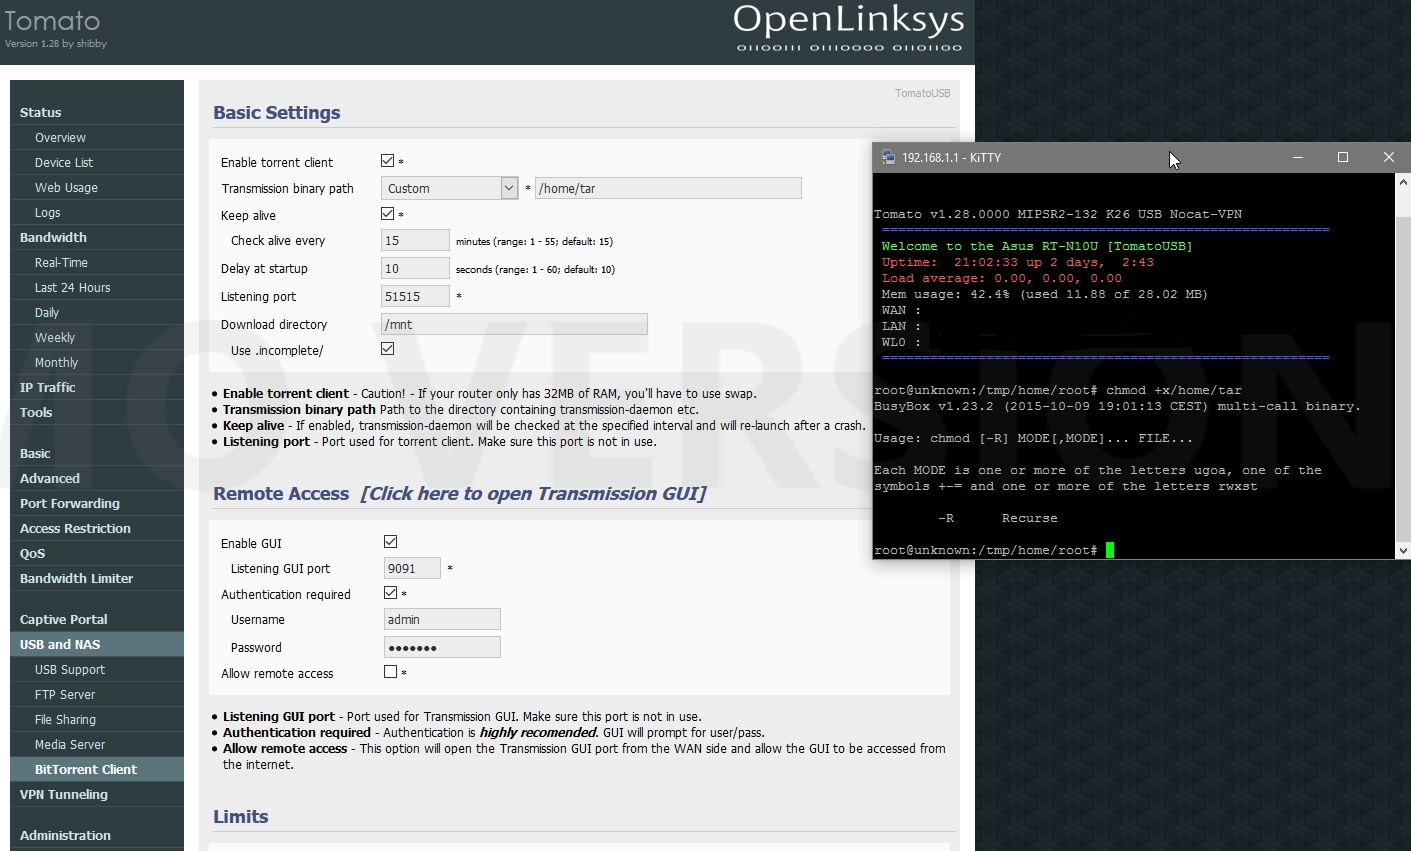Viewport: 1411px width, 851px height.
Task: Maximize the KiTTY terminal window
Action: 1343,157
